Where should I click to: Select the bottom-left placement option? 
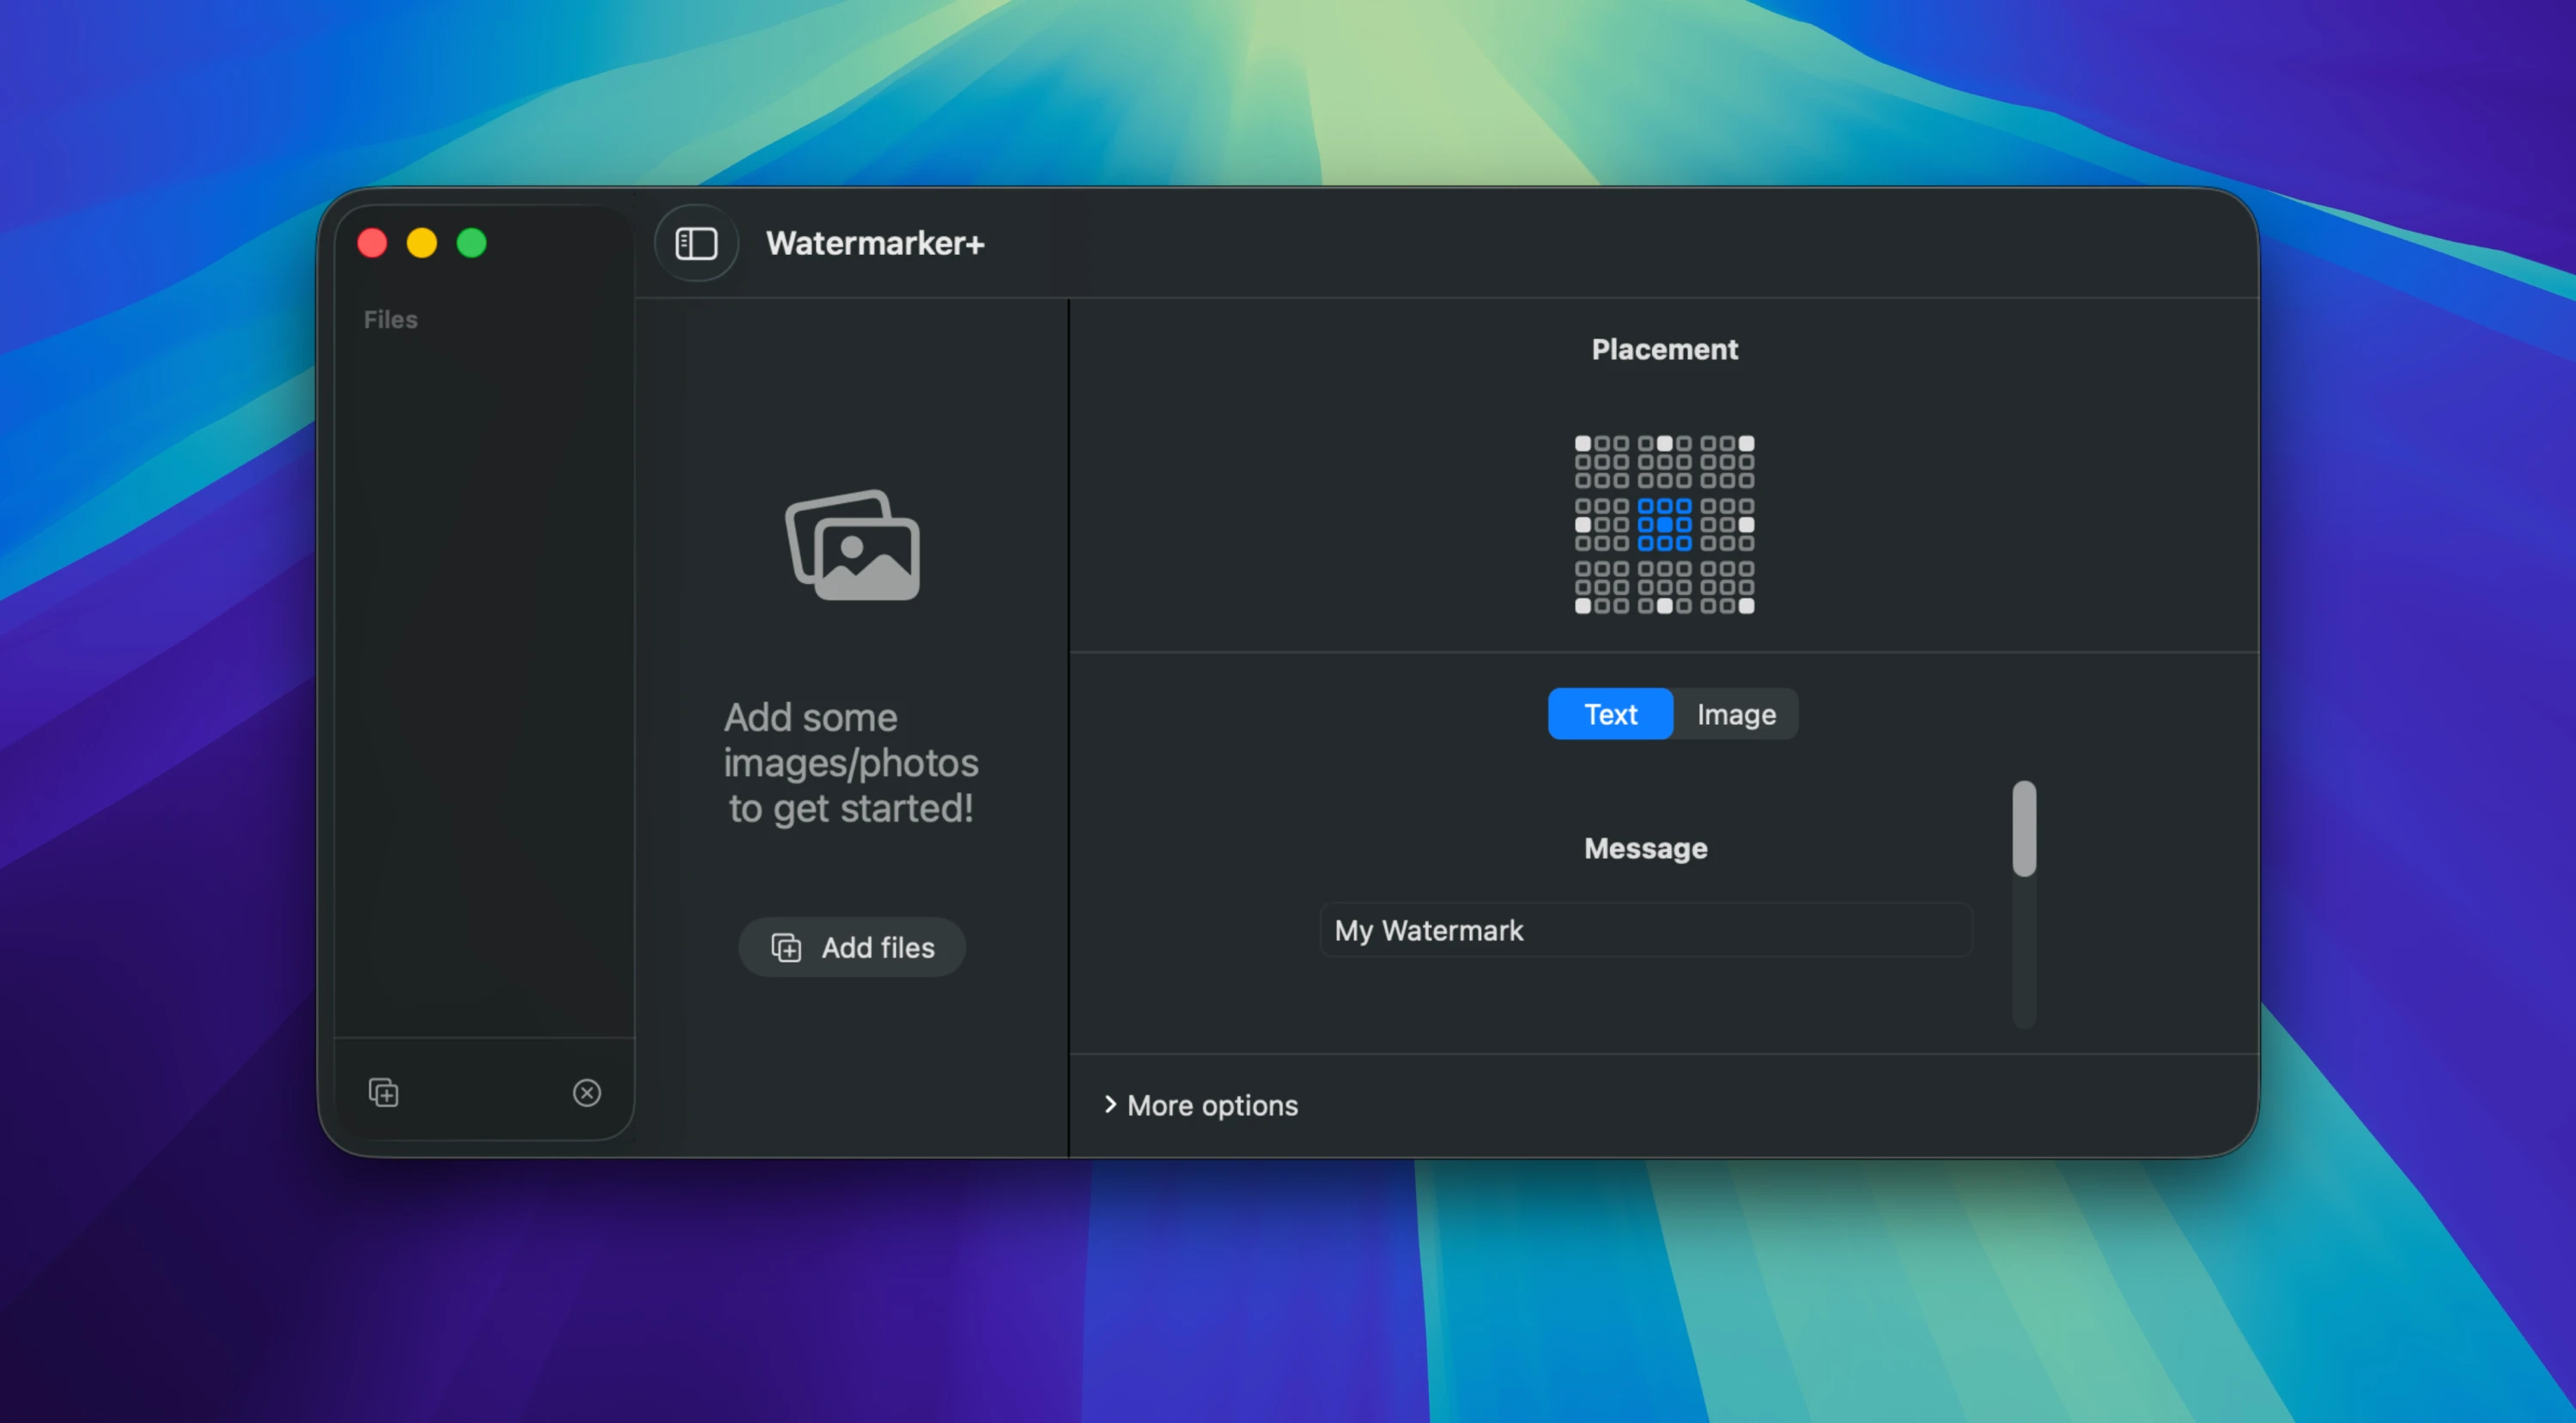1602,587
